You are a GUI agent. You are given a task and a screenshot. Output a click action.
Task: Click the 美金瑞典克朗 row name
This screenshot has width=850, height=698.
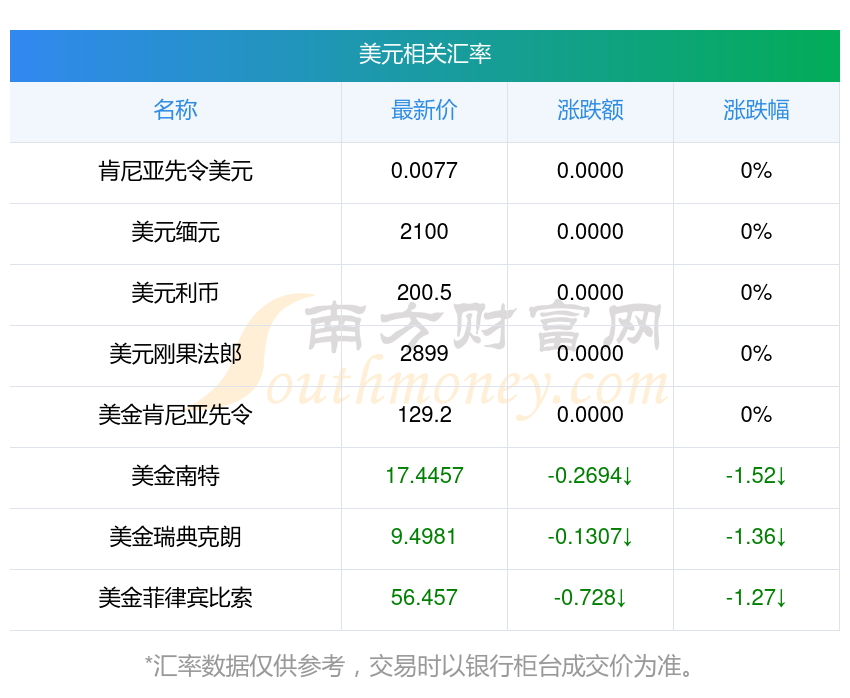pyautogui.click(x=175, y=538)
